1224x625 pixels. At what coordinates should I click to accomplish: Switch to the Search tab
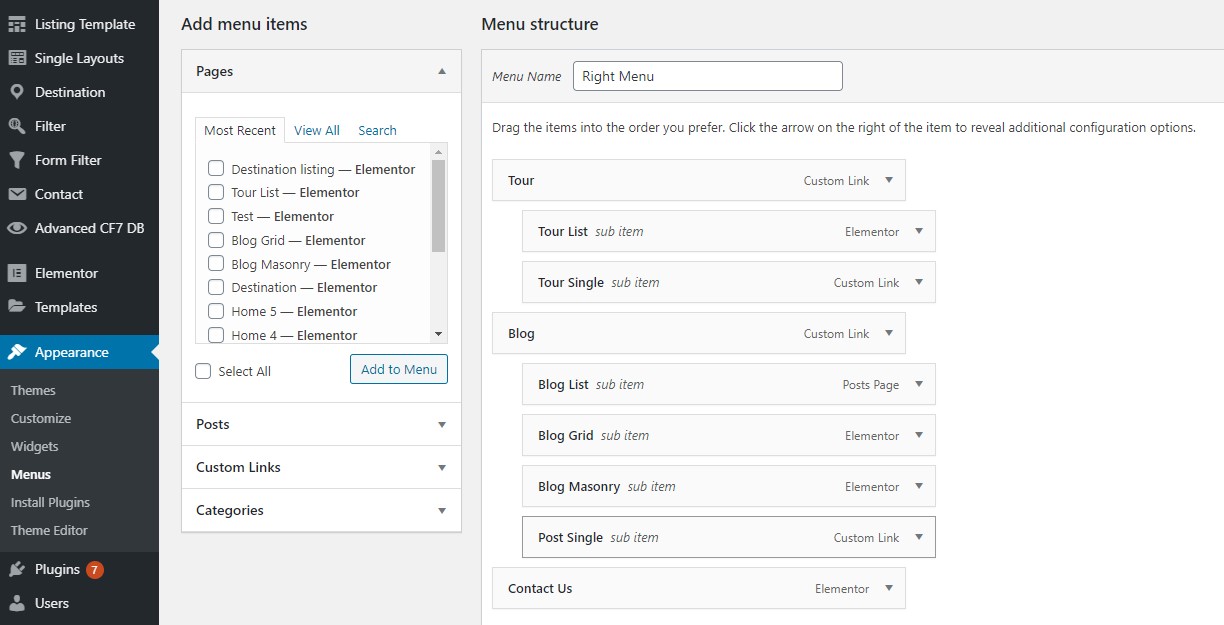pyautogui.click(x=377, y=130)
